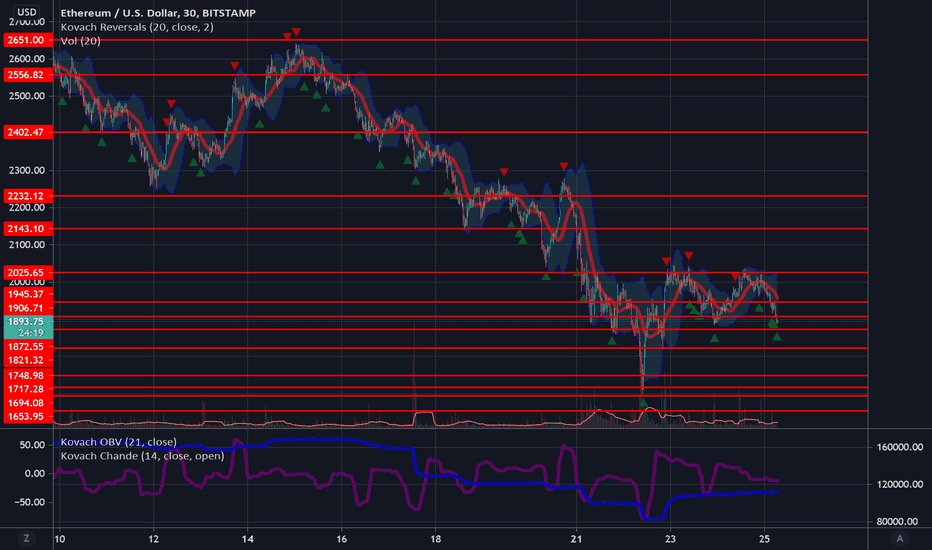Screen dimensions: 932x550
Task: Select the Kovach Reversals indicator legend
Action: tap(137, 27)
